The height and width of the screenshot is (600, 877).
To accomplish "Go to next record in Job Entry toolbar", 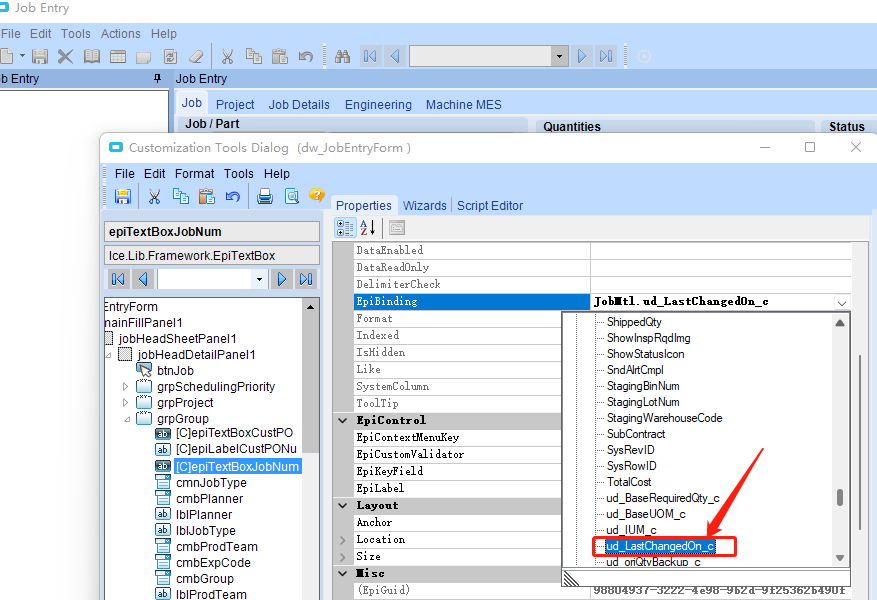I will [x=582, y=56].
